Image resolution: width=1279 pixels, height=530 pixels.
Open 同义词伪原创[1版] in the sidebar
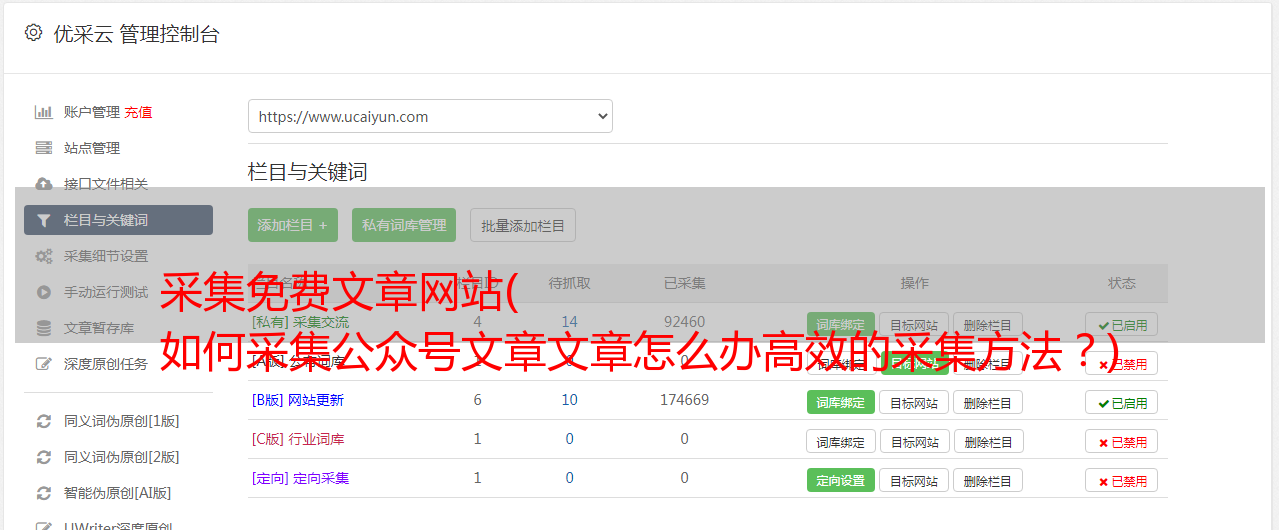pos(122,421)
